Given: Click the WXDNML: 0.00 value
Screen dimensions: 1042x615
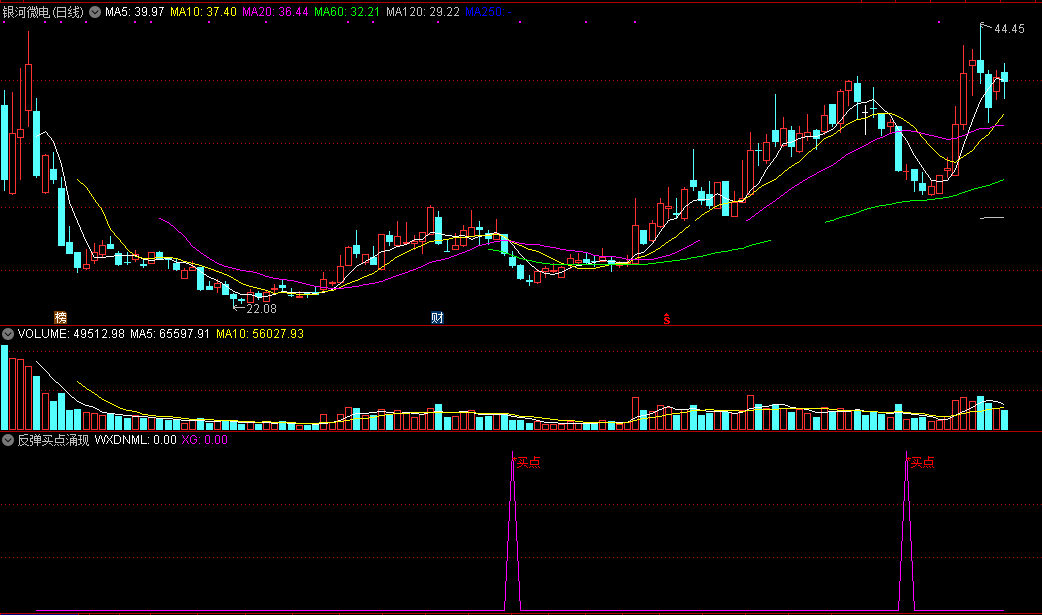Looking at the screenshot, I should pos(136,439).
